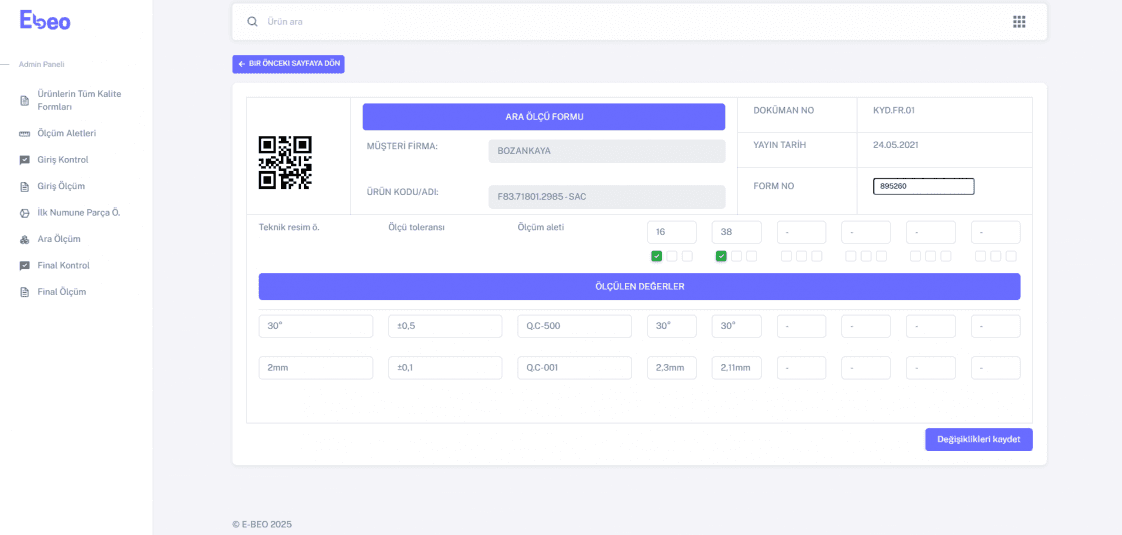This screenshot has width=1122, height=535.
Task: Tick the third checkbox under column 38
Action: (x=751, y=256)
